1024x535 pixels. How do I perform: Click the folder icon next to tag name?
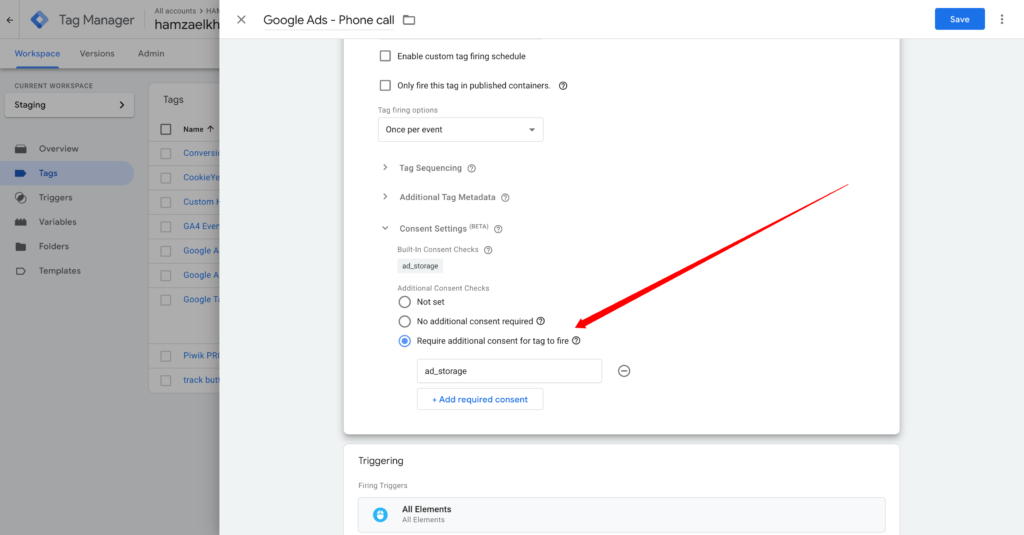tap(408, 20)
